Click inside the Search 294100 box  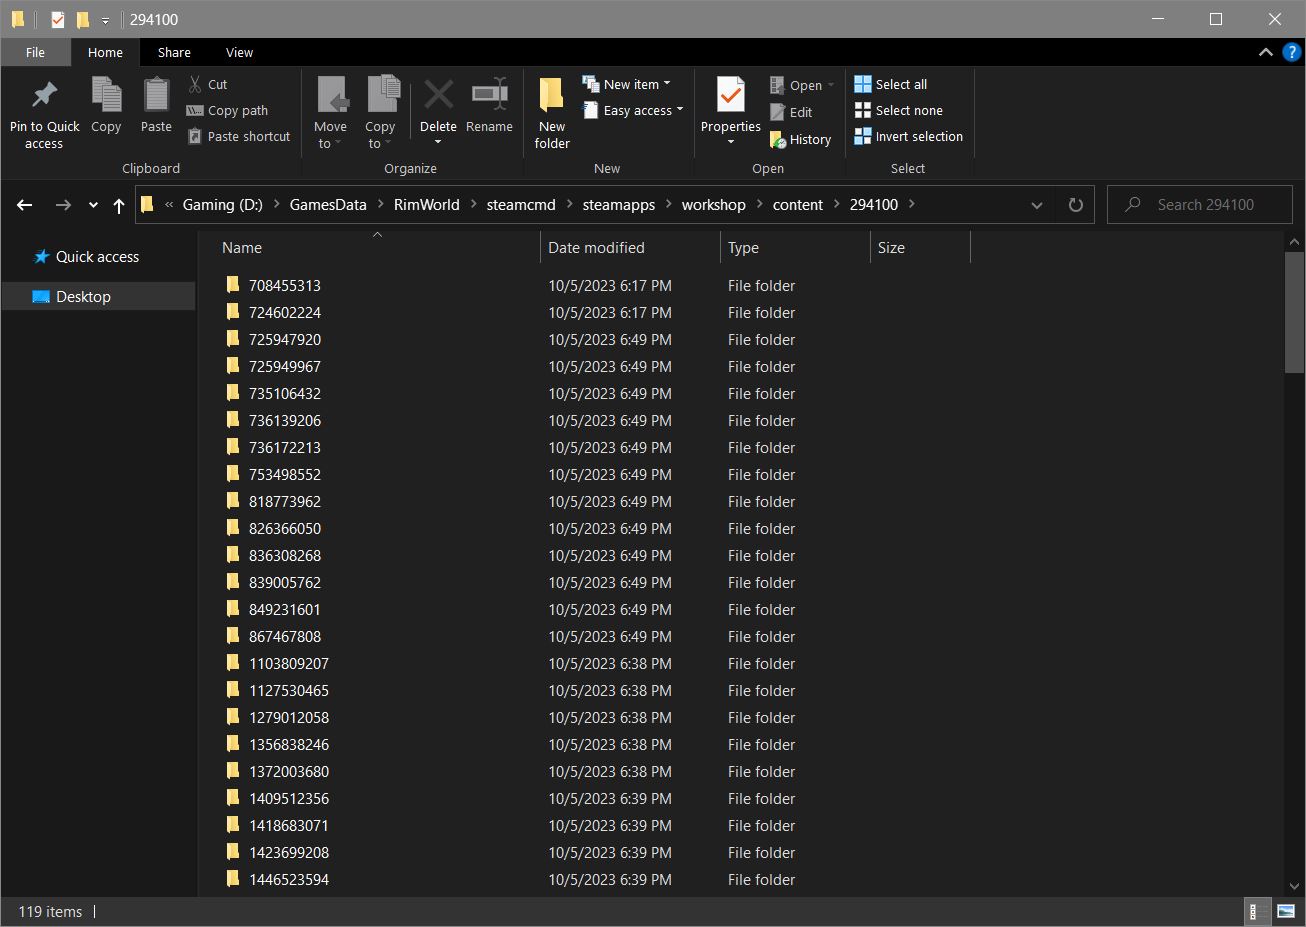1200,204
